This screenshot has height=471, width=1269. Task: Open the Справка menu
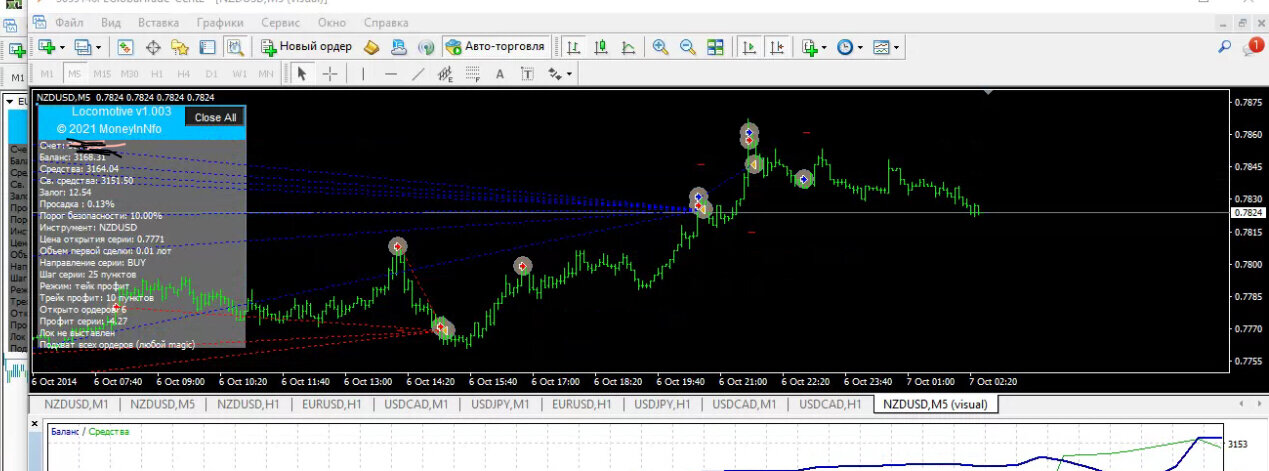(x=386, y=21)
